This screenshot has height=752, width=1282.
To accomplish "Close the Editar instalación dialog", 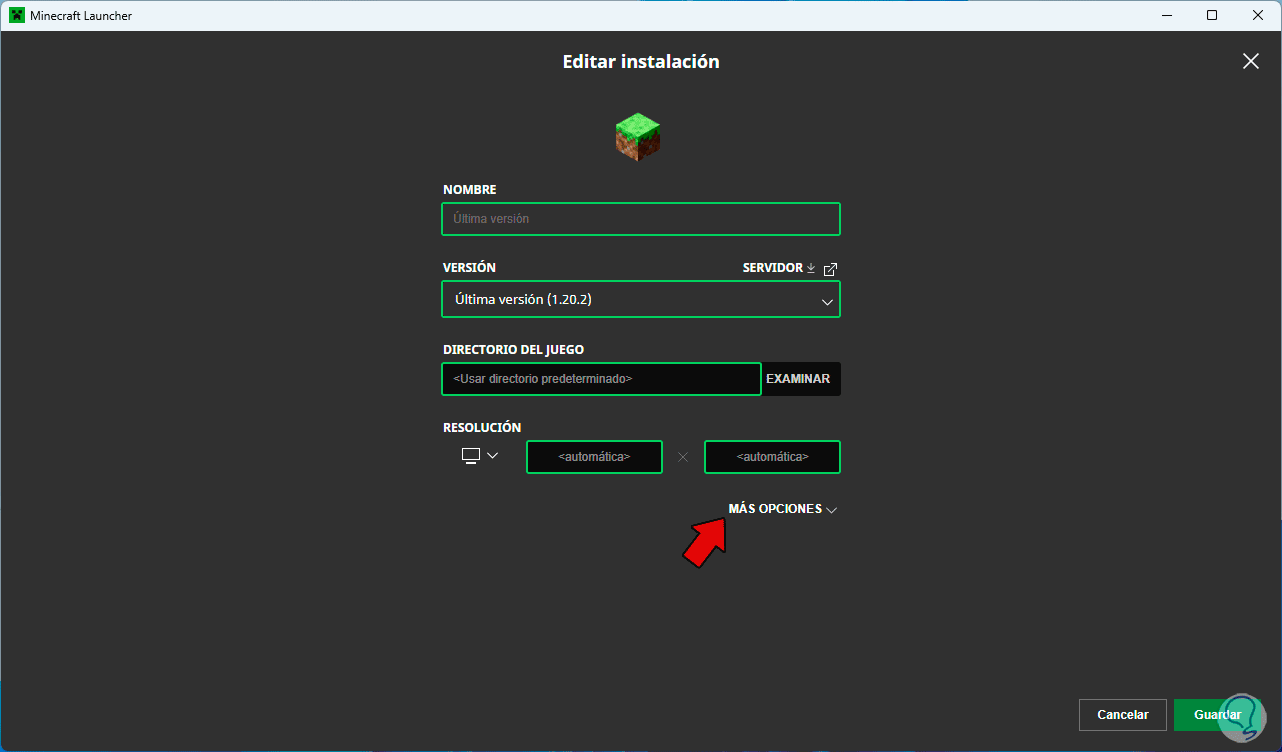I will 1250,61.
